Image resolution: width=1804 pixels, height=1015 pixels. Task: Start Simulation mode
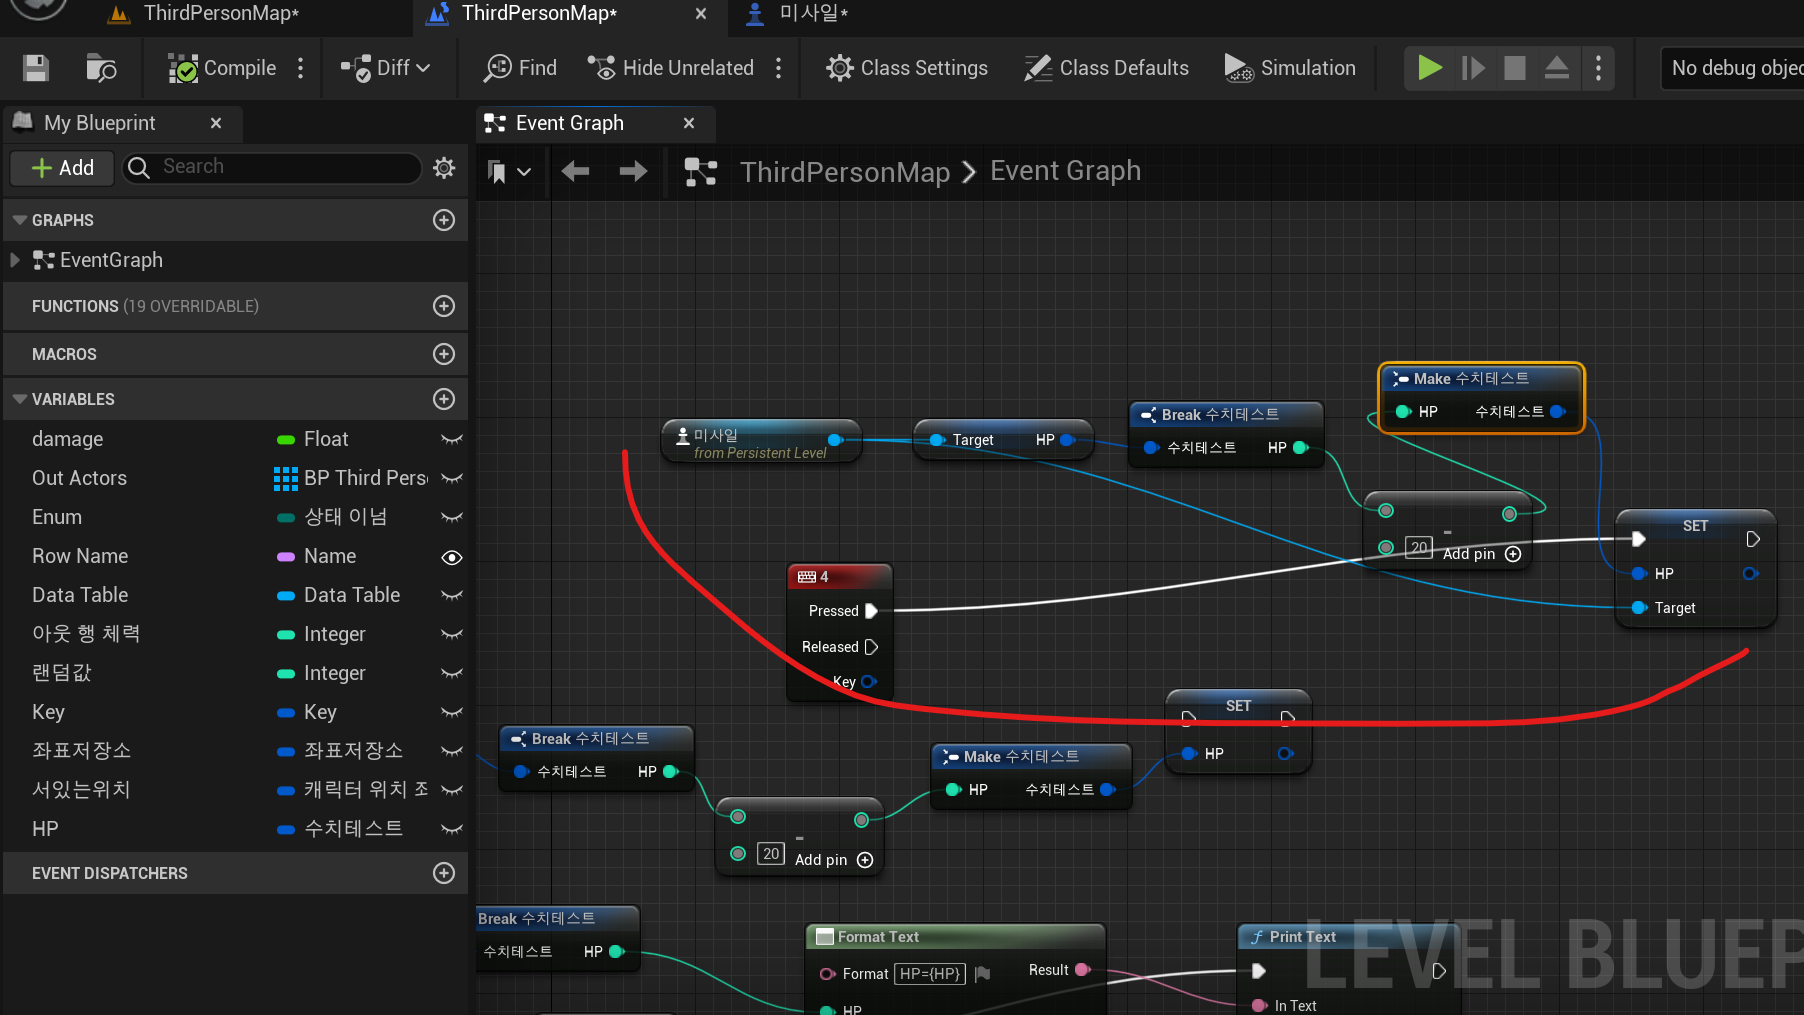click(x=1290, y=68)
